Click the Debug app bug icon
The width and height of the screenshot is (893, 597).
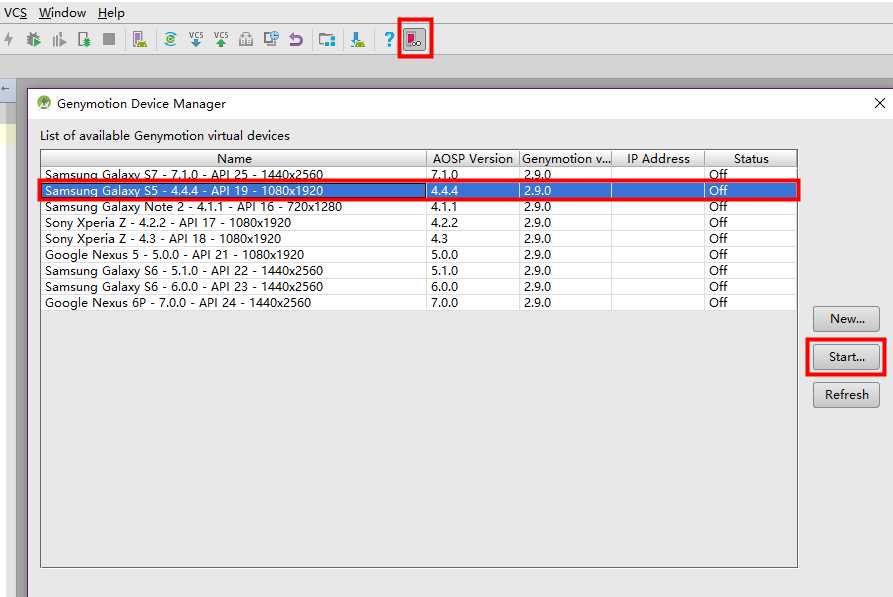[x=34, y=39]
